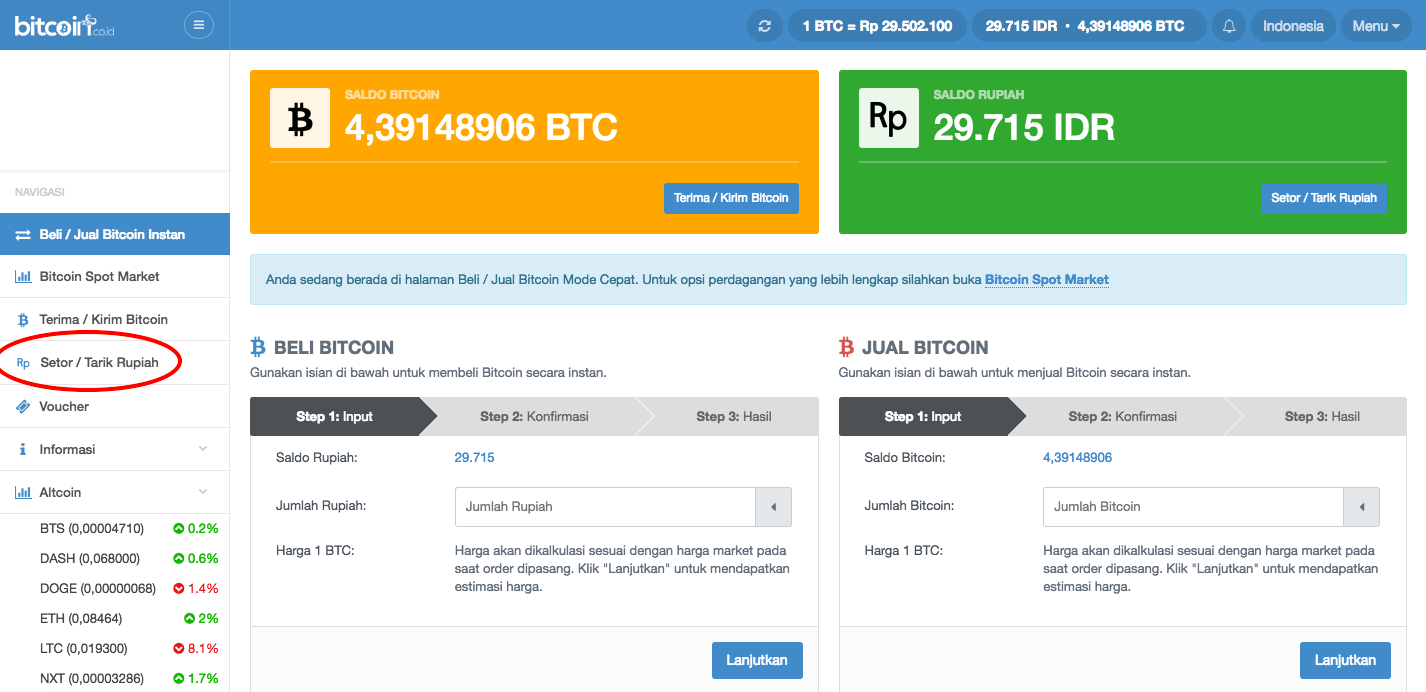Click the 1 BTC = Rp 29.502.100 price pill
The width and height of the screenshot is (1426, 692).
tap(877, 26)
